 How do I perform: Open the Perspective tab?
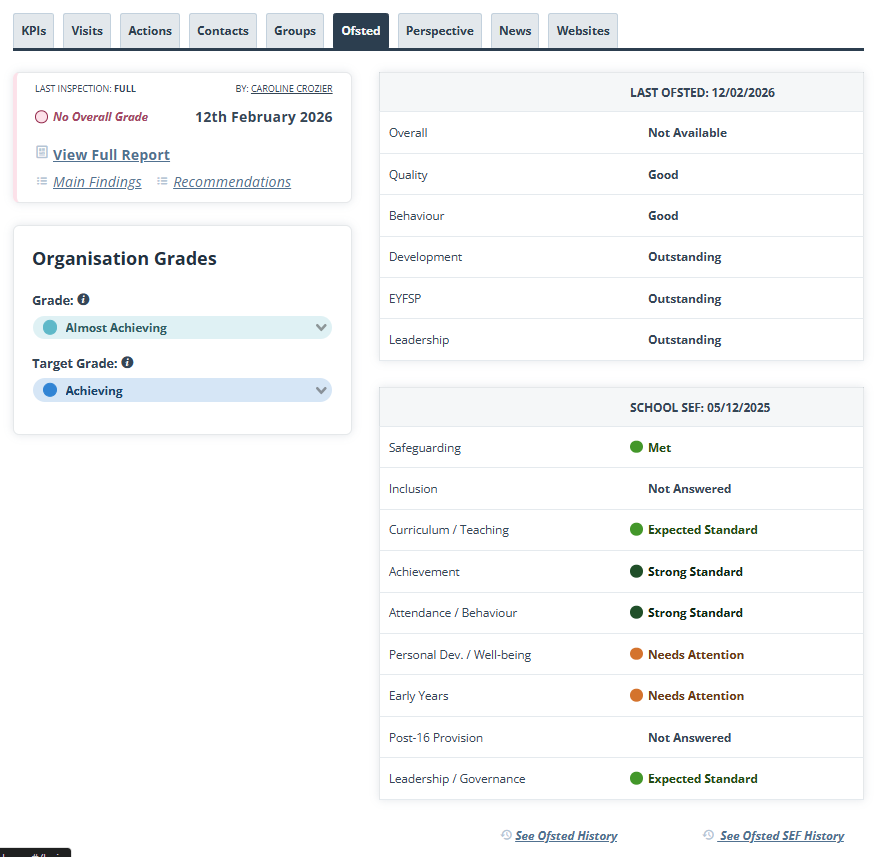[x=440, y=31]
